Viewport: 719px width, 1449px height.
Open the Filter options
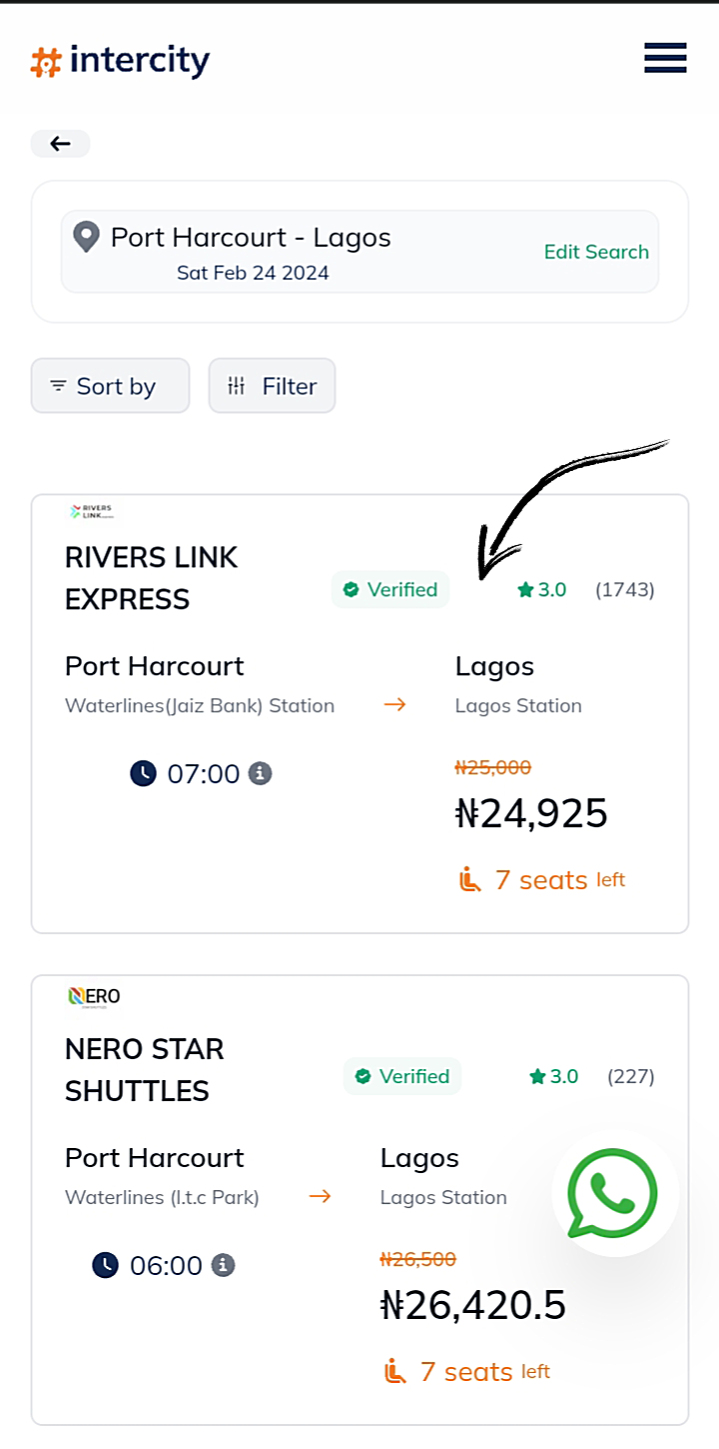272,386
